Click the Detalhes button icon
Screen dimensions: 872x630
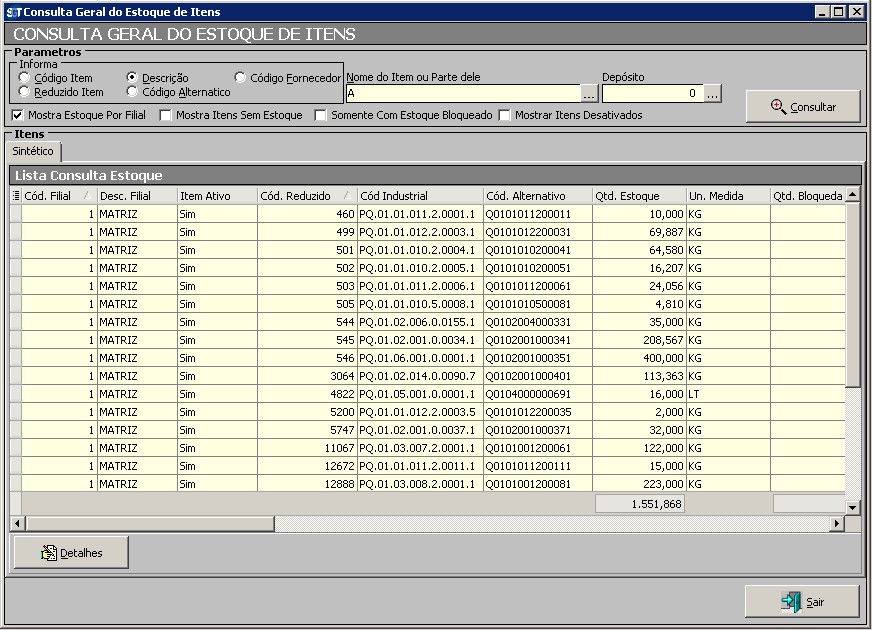click(48, 552)
